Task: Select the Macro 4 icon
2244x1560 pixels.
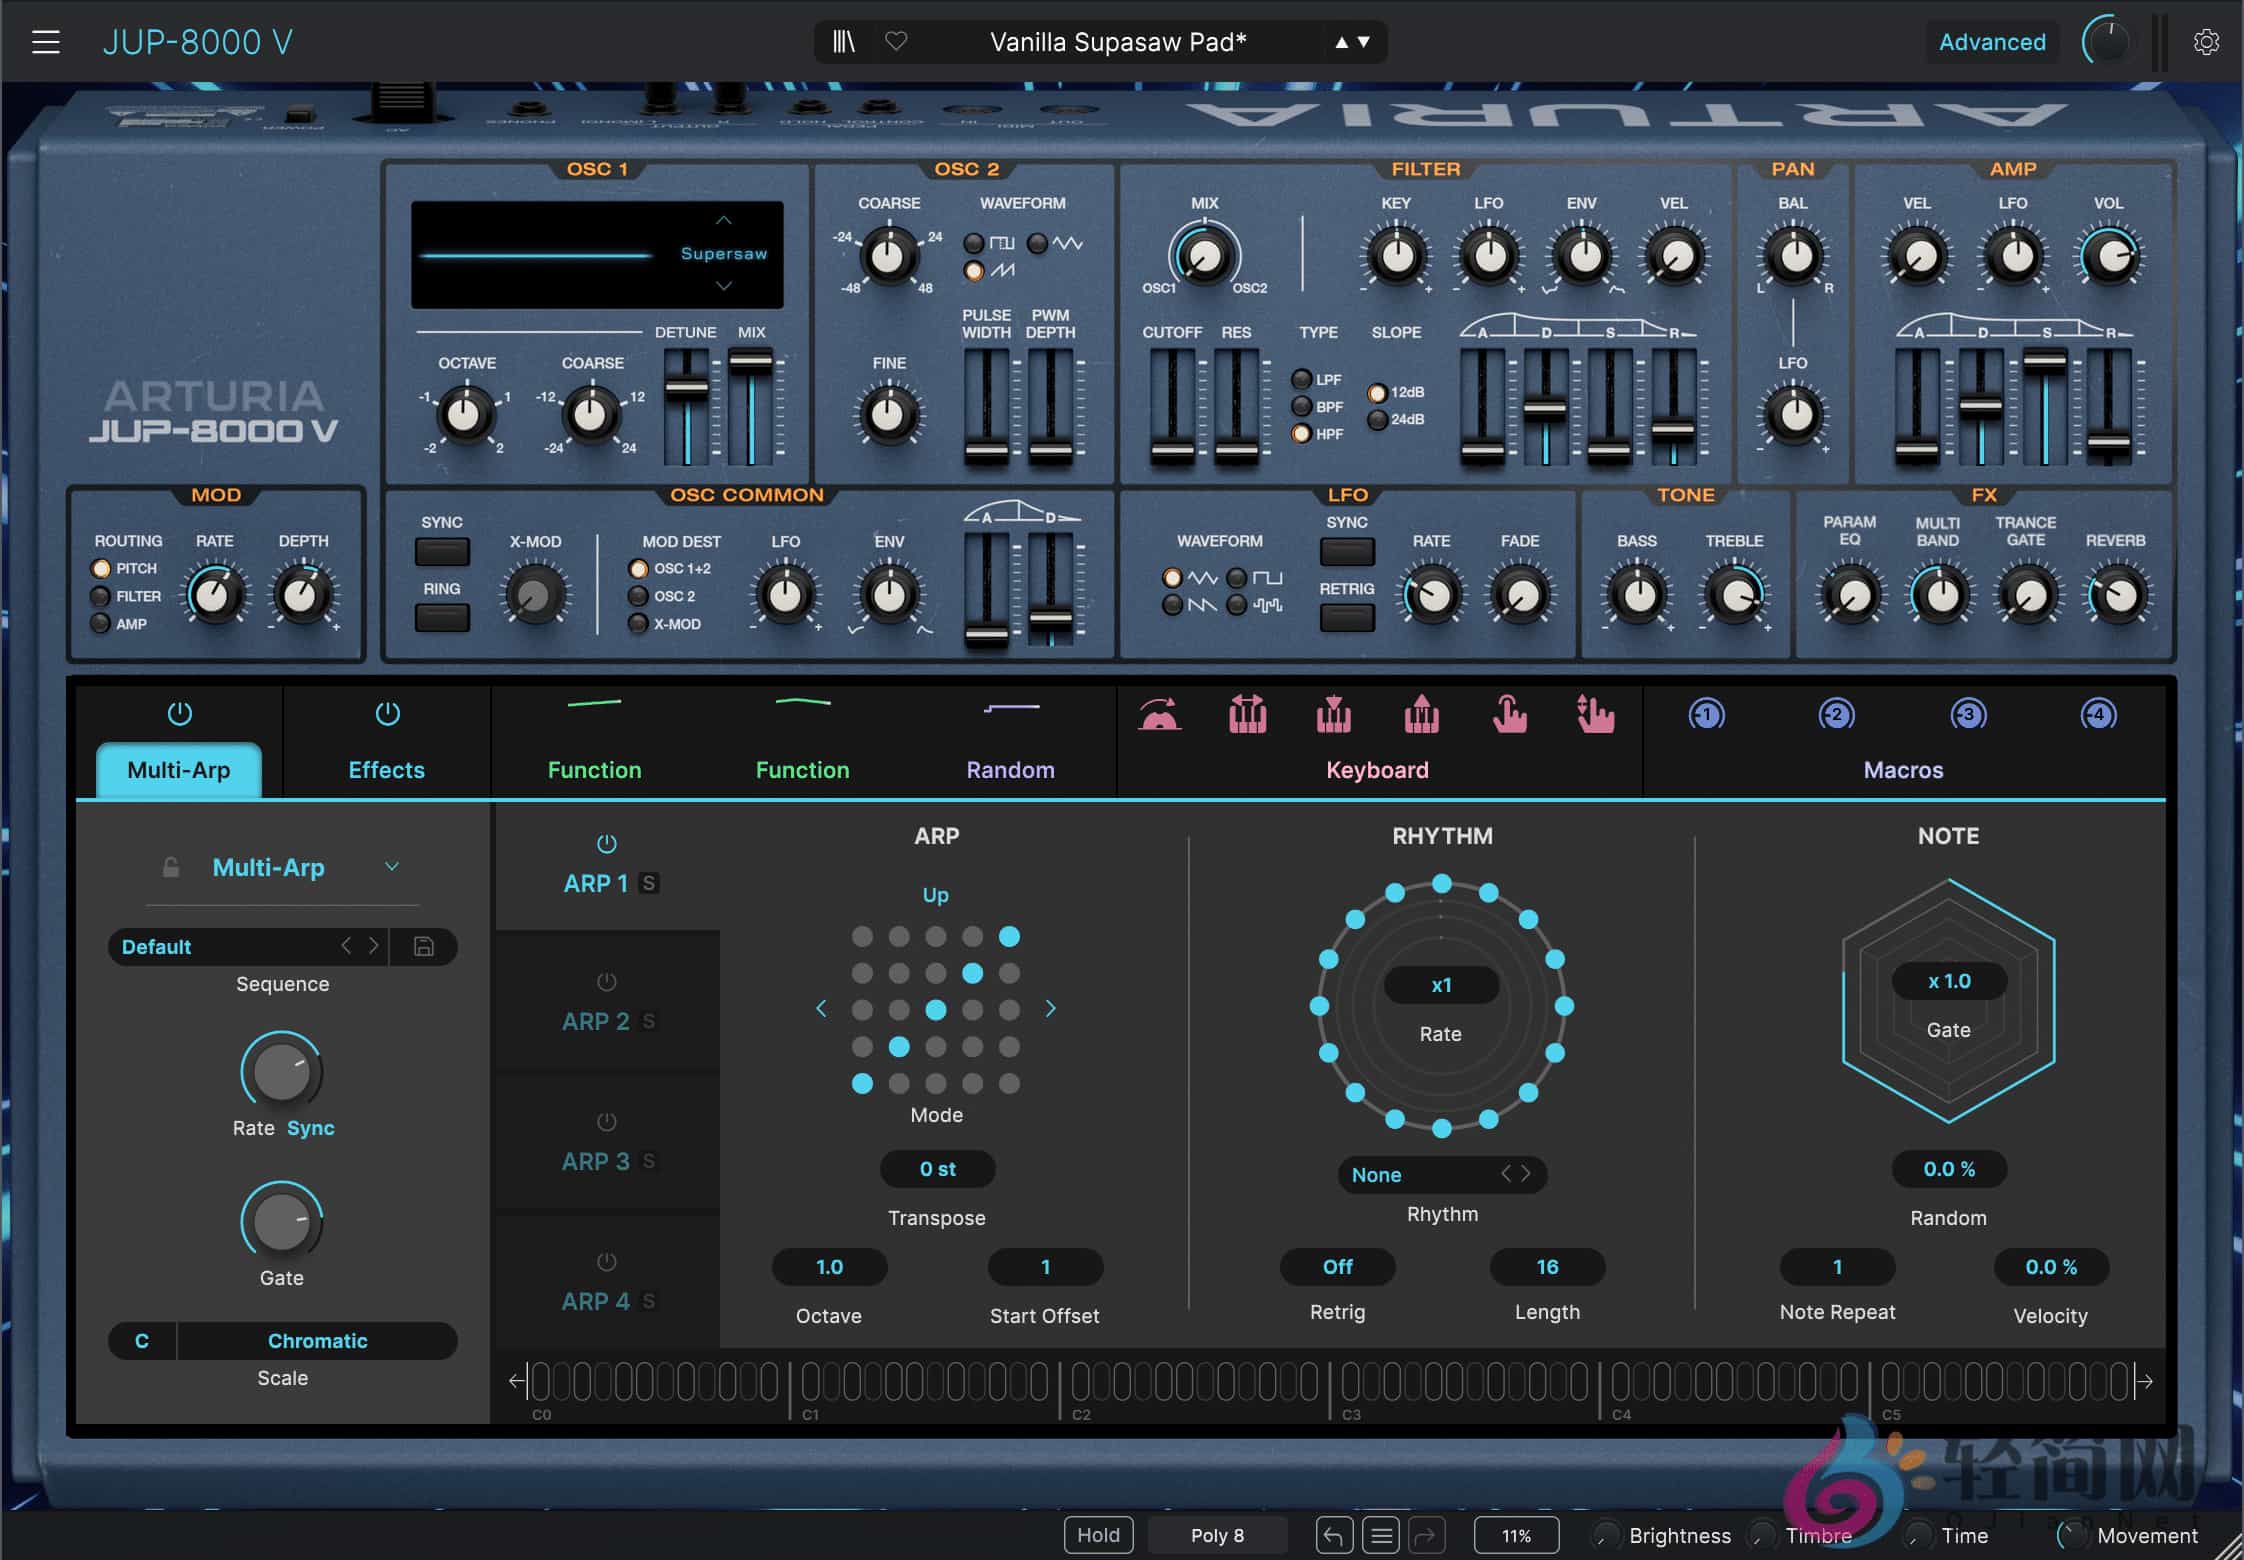Action: point(2098,715)
